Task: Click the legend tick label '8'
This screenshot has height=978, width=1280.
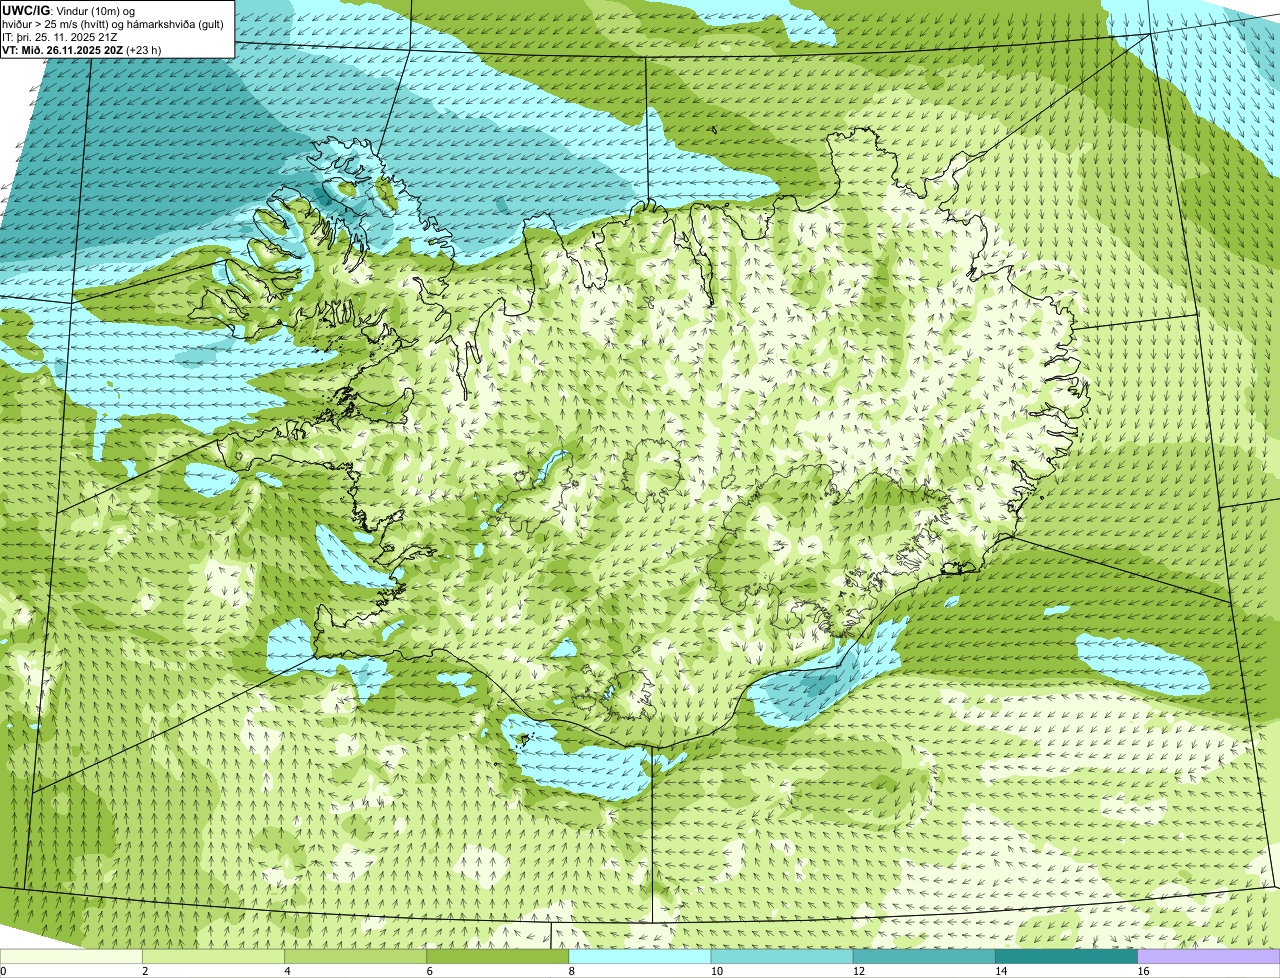Action: click(x=571, y=971)
